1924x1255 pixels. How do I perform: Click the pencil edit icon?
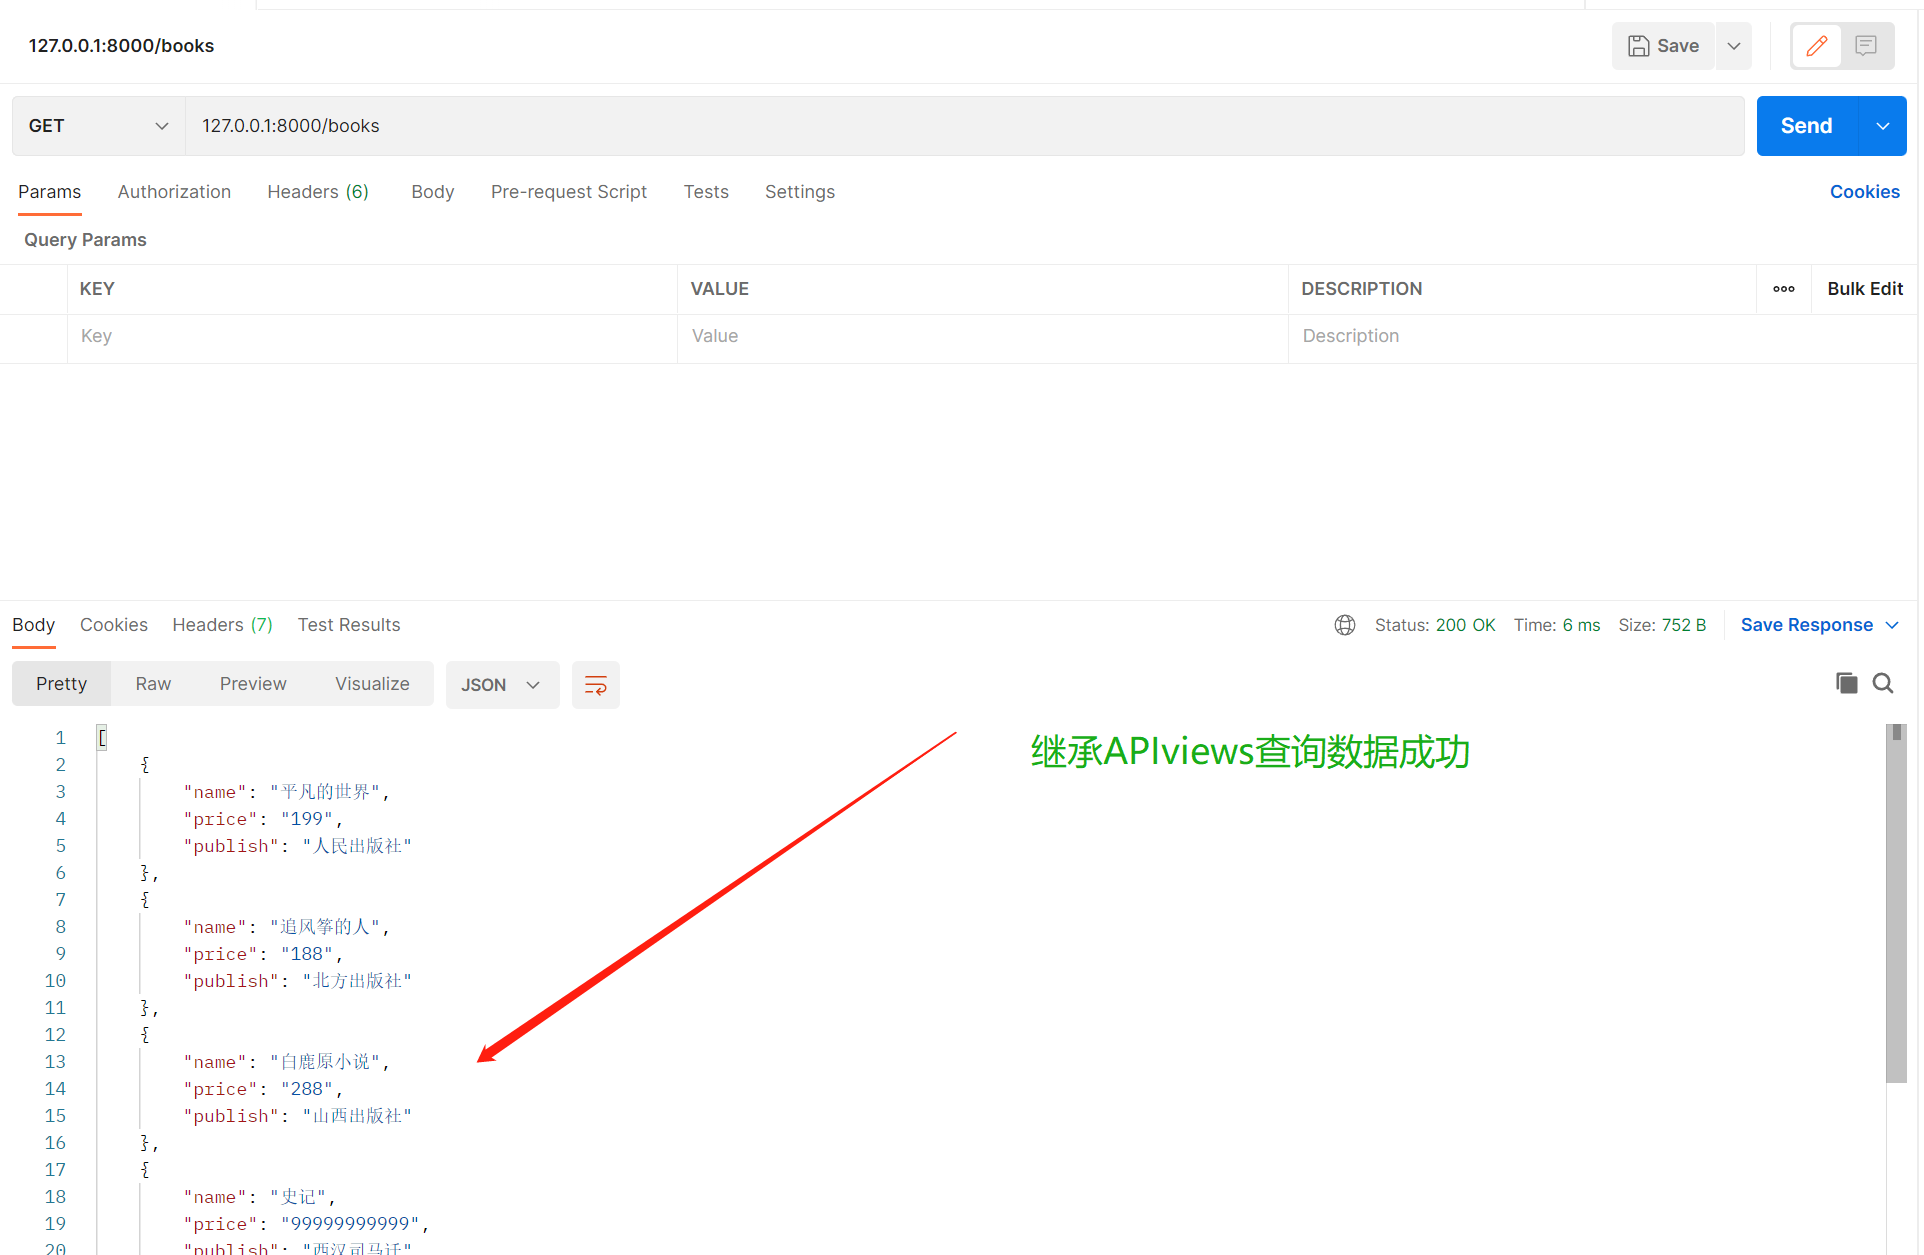click(1816, 46)
